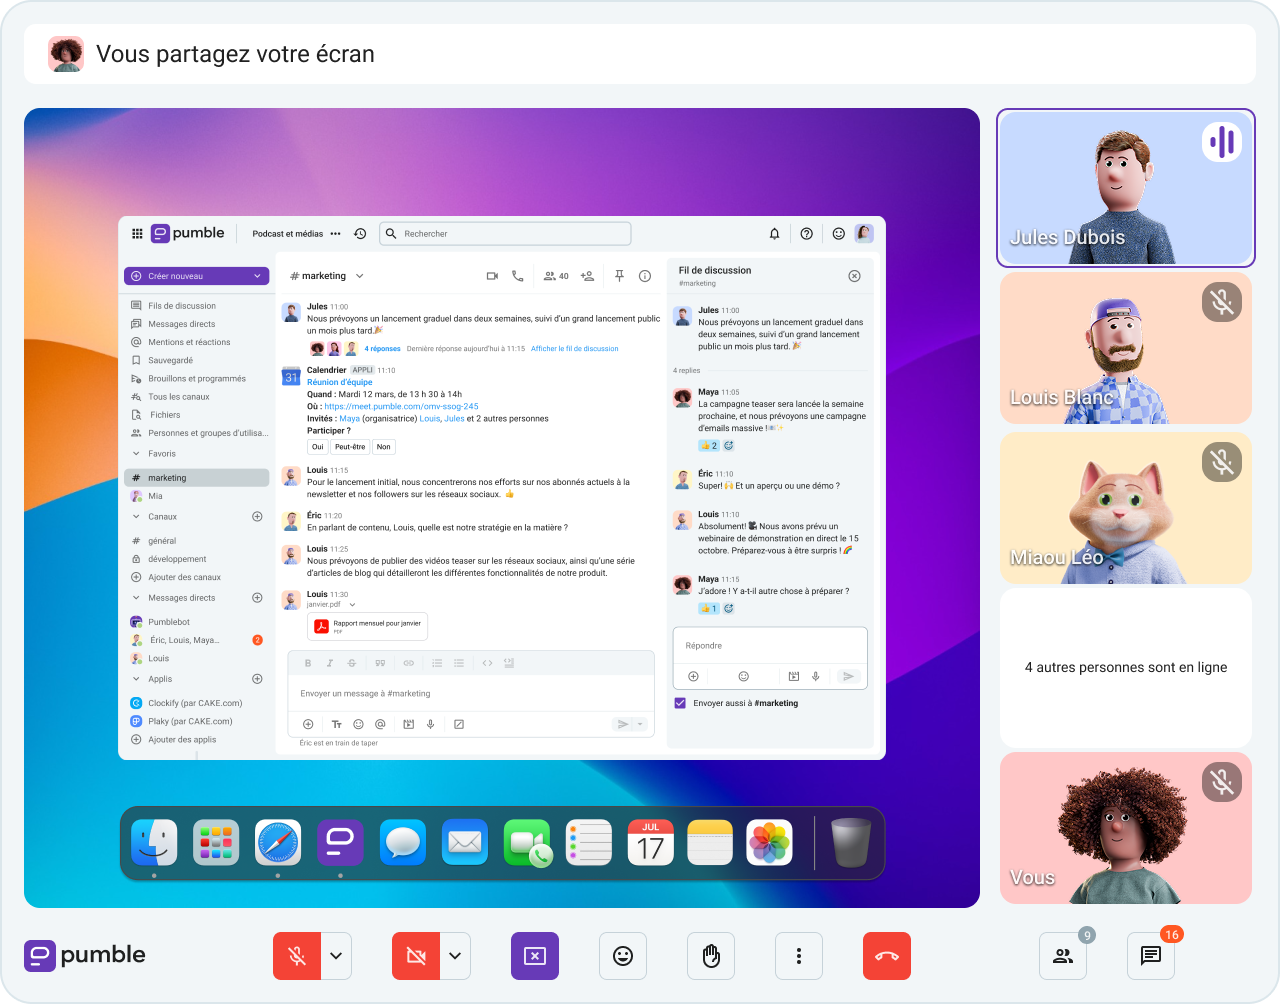Screen dimensions: 1280x1004
Task: Start a video call in #marketing
Action: point(492,275)
